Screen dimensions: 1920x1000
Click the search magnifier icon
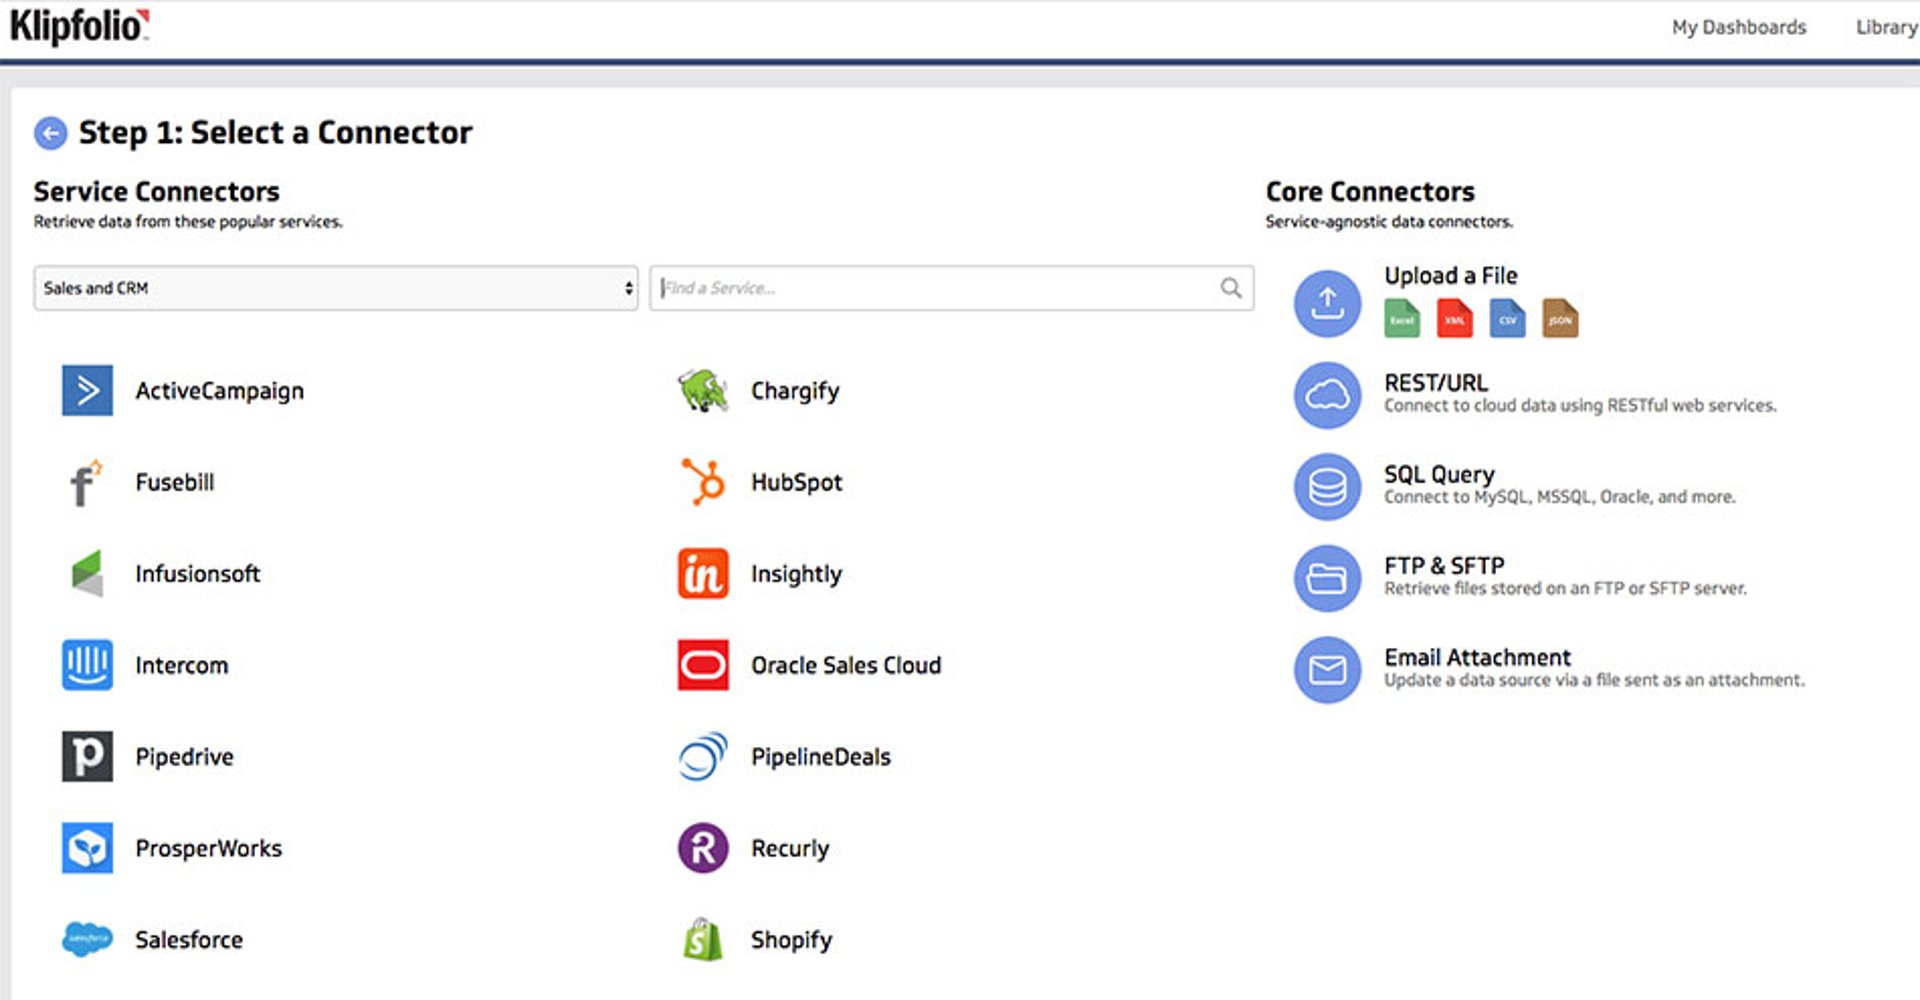pos(1231,288)
